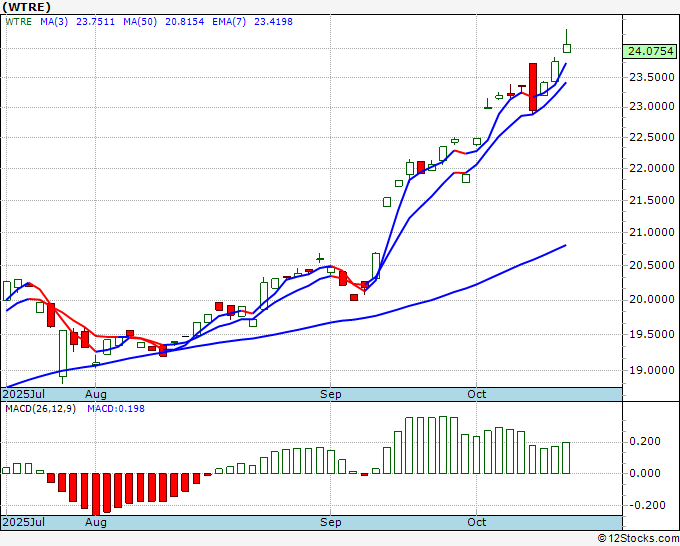Click the 21.0000 price axis label
This screenshot has width=680, height=546.
point(652,232)
